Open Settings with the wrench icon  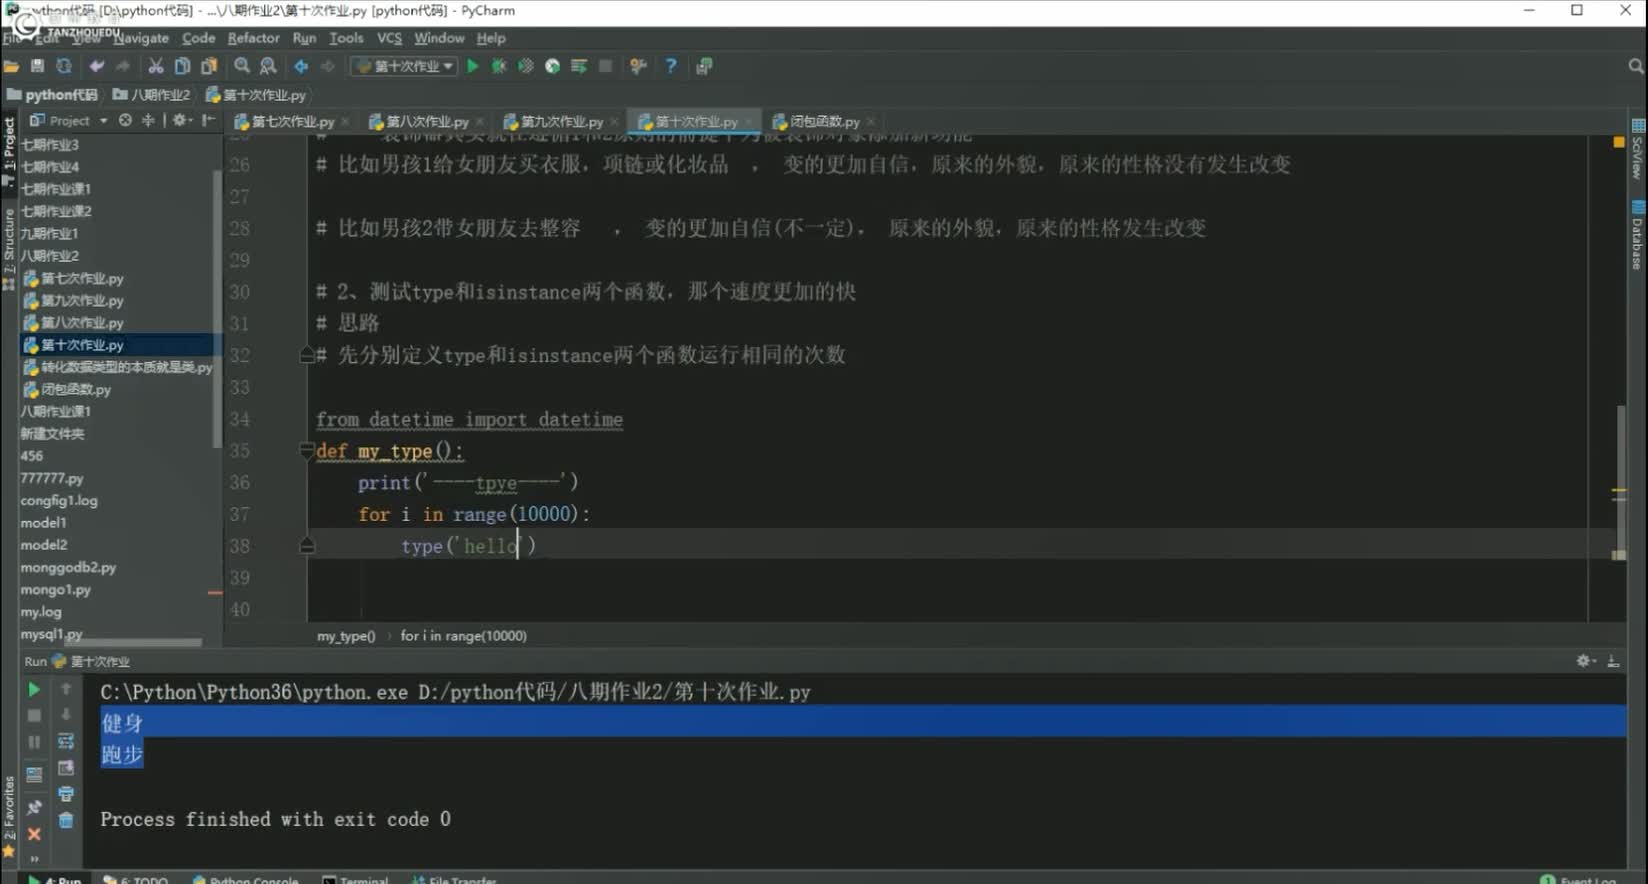point(638,66)
